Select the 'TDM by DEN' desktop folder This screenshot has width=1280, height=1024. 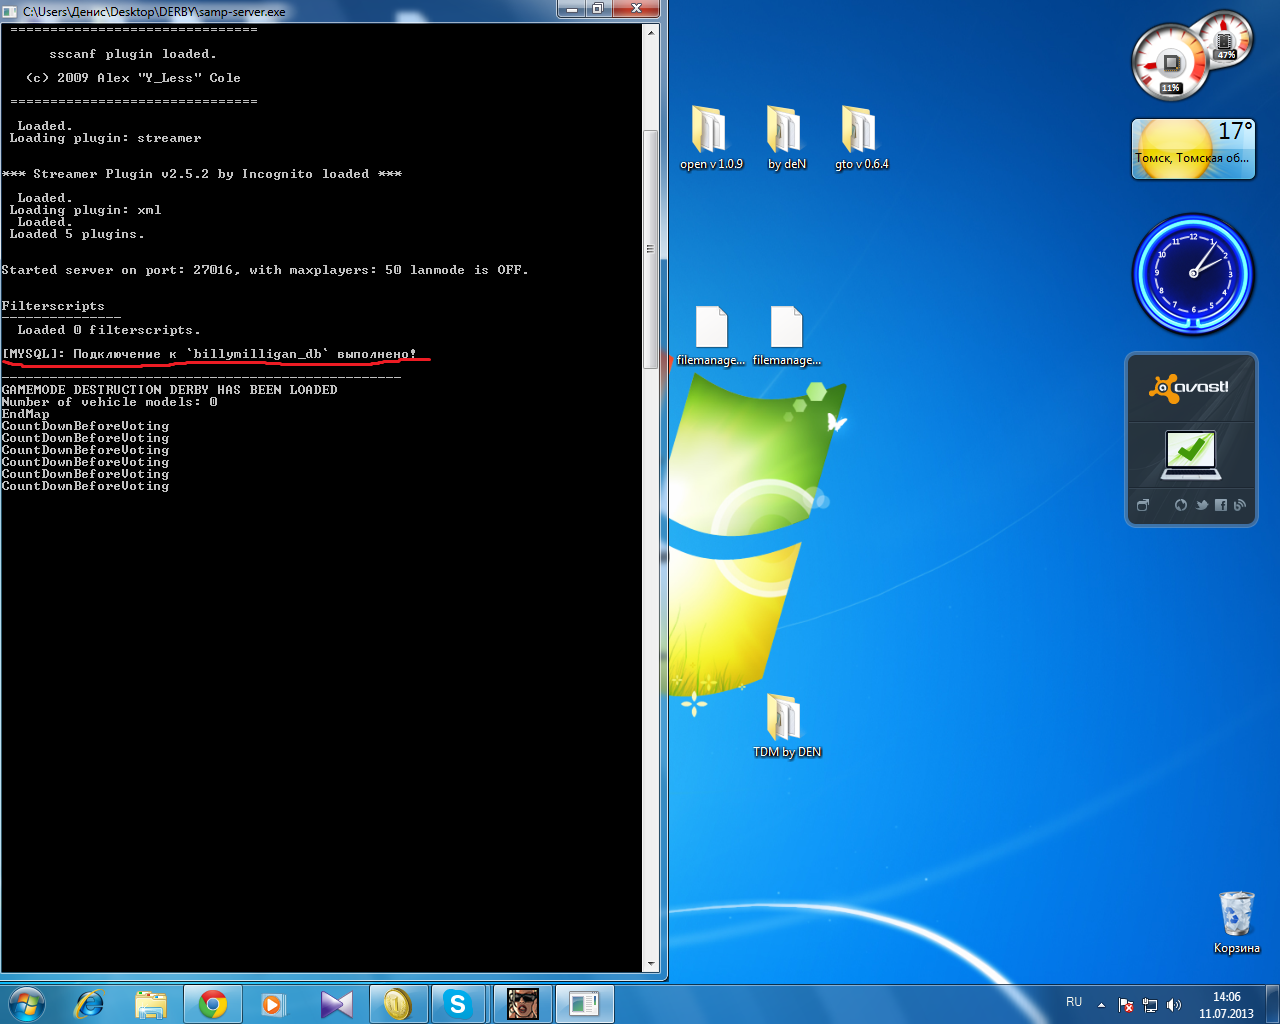coord(787,726)
